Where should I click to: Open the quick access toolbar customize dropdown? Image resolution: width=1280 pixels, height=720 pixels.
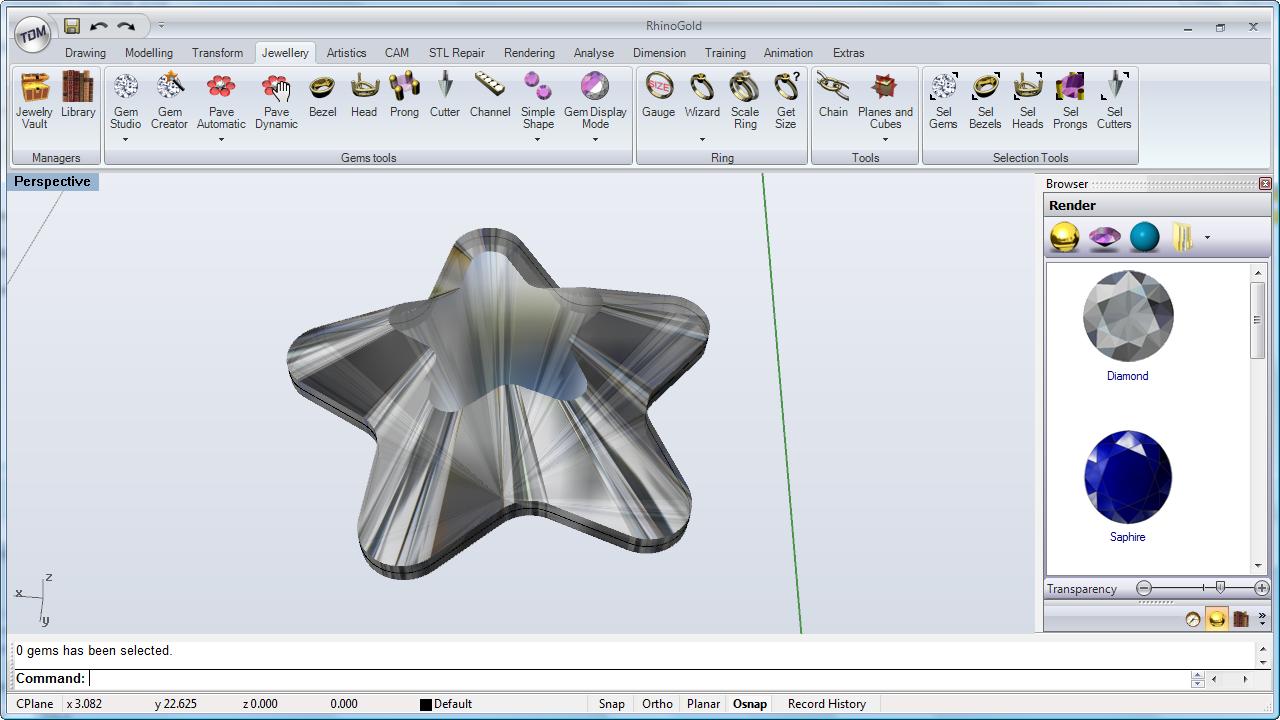coord(161,26)
